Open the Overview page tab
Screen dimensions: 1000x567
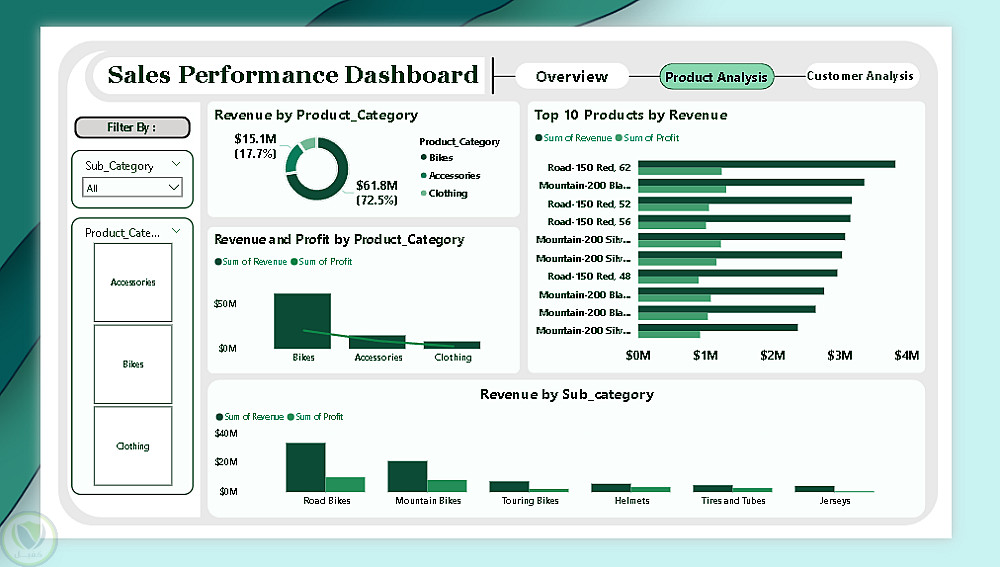pyautogui.click(x=571, y=77)
